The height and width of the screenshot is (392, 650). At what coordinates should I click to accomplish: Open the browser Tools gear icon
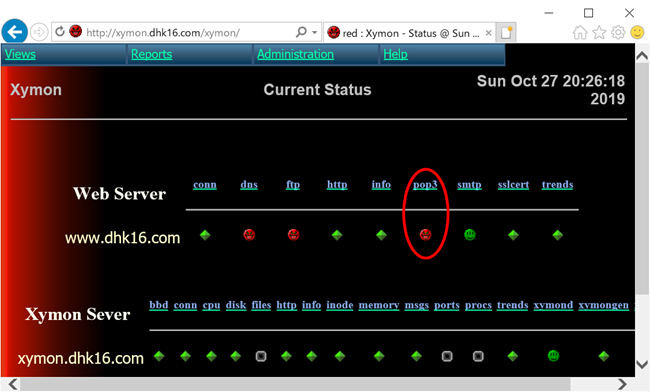tap(618, 32)
